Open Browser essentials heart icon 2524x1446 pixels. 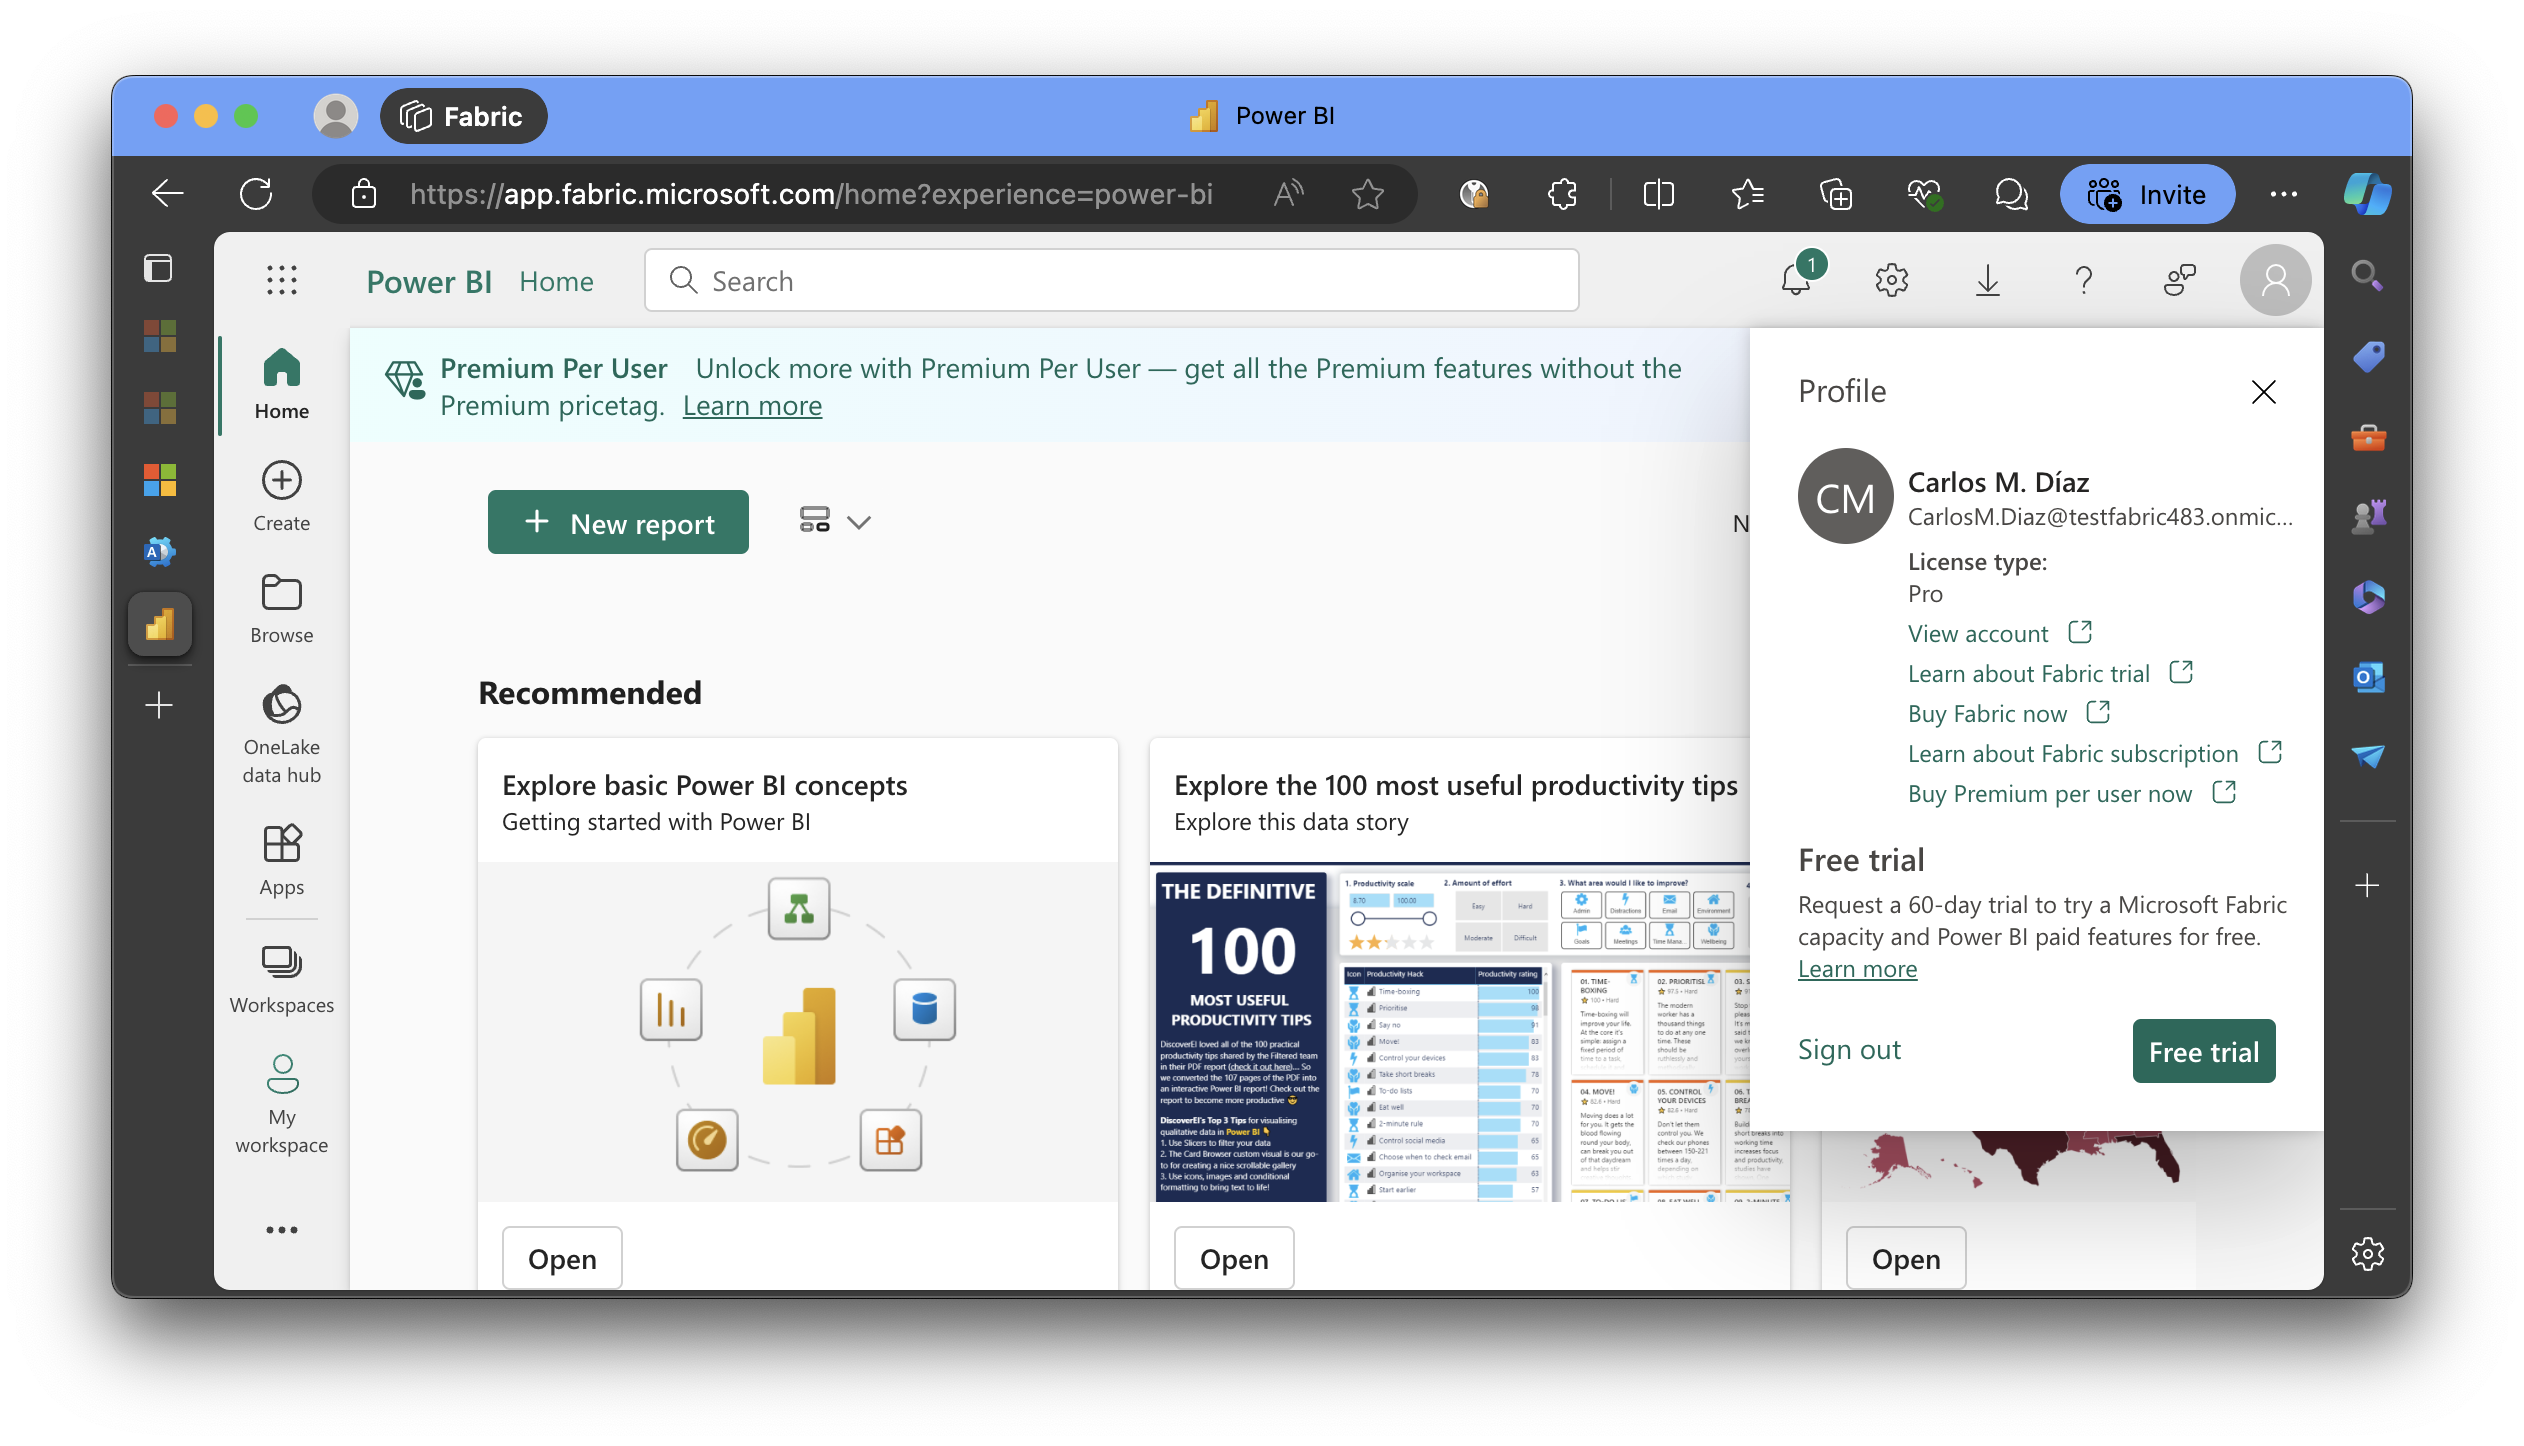click(x=1924, y=194)
